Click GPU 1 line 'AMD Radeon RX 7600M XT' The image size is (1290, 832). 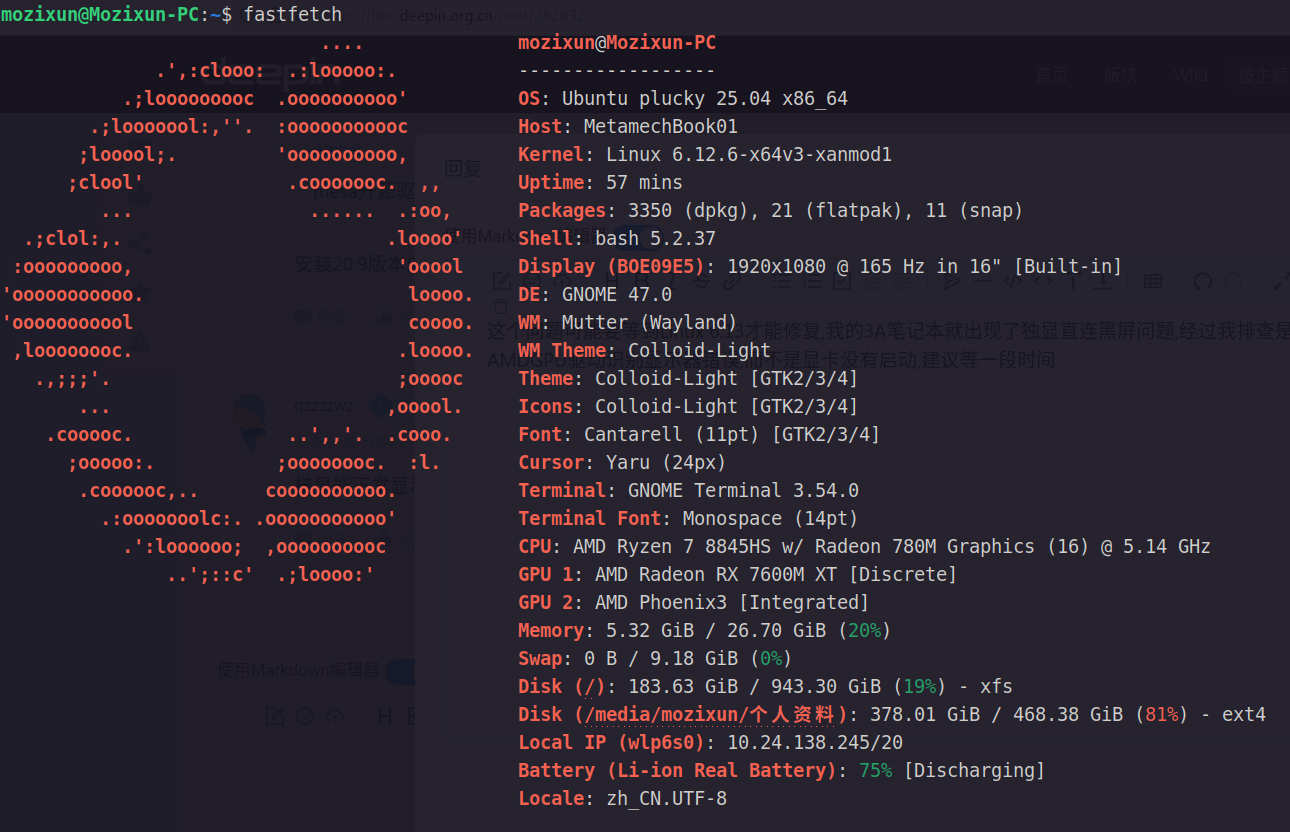[737, 575]
